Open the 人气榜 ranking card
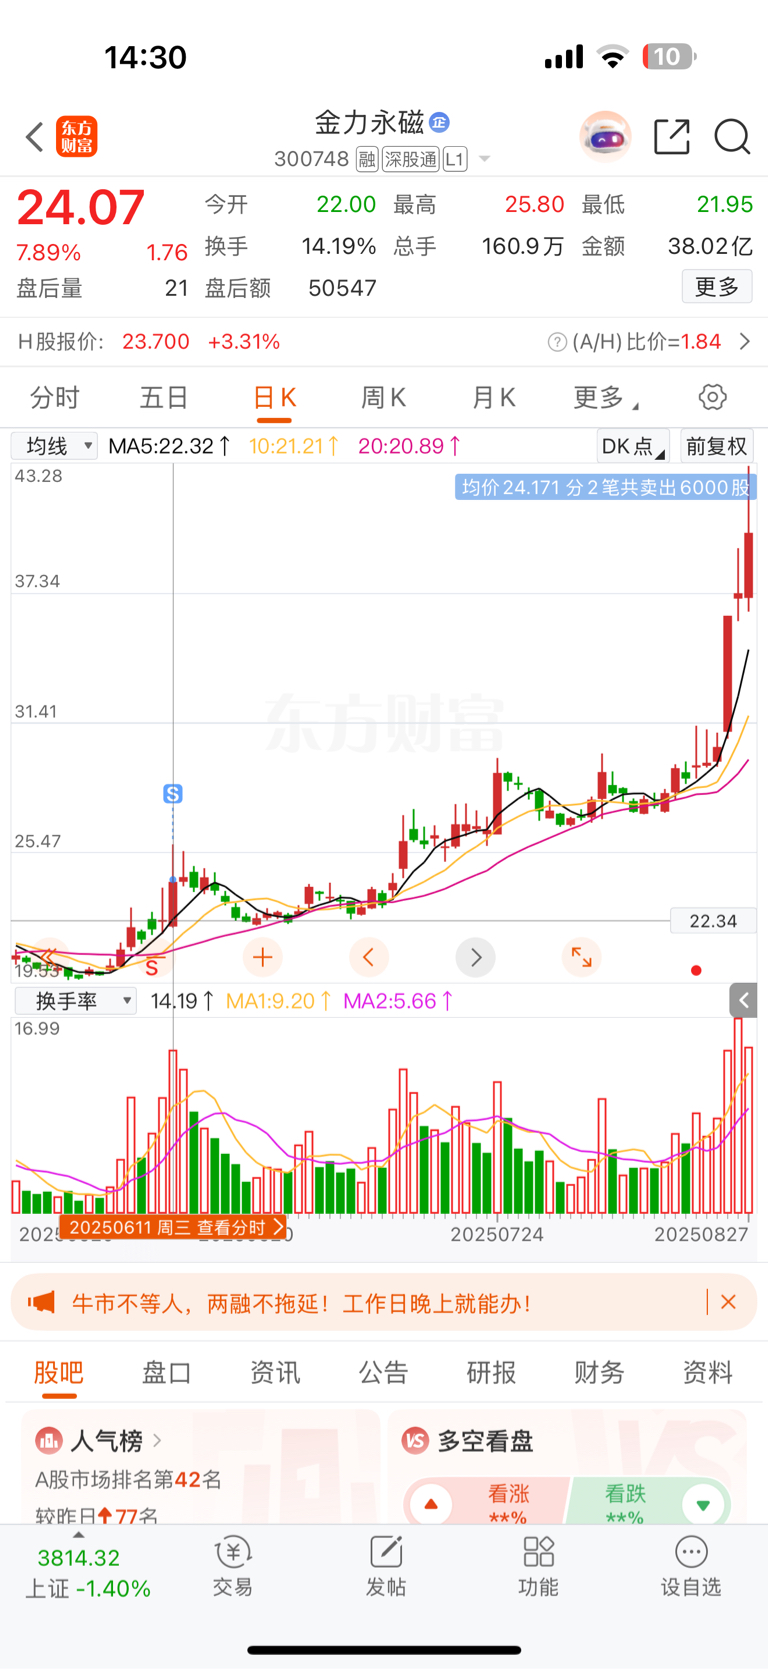 tap(200, 1467)
